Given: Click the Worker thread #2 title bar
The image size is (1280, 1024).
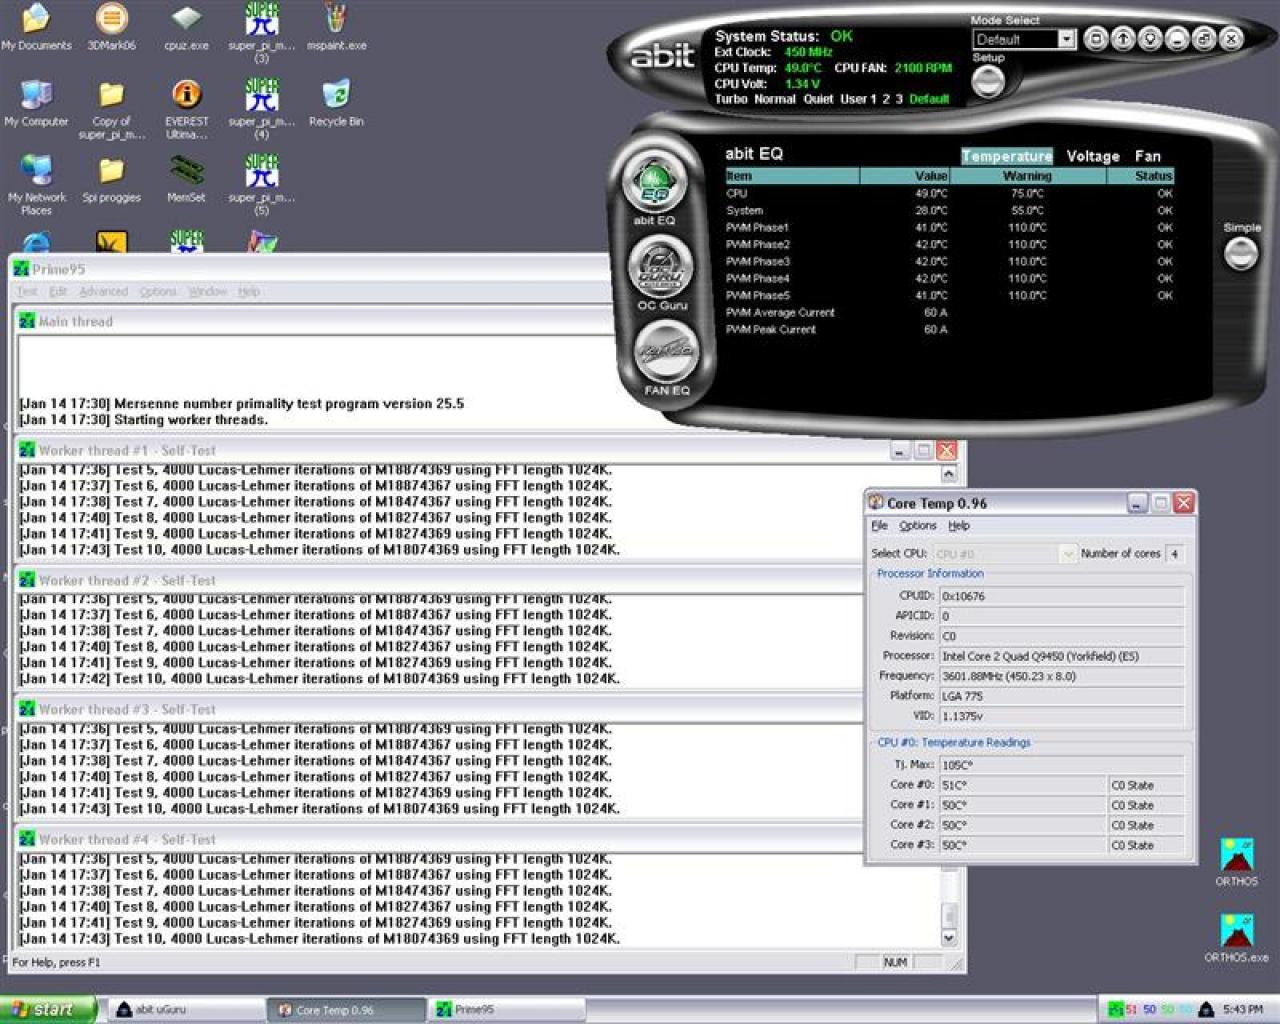Looking at the screenshot, I should [438, 580].
